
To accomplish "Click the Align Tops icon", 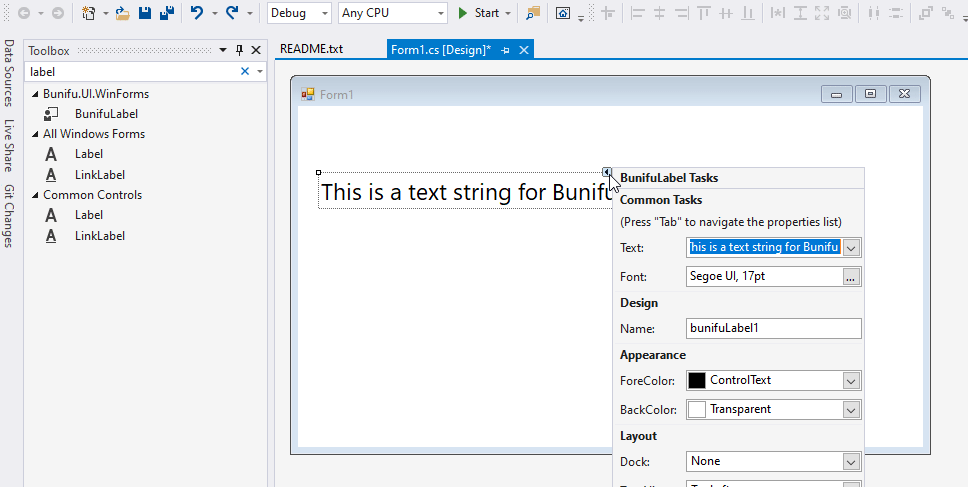I will coord(704,13).
